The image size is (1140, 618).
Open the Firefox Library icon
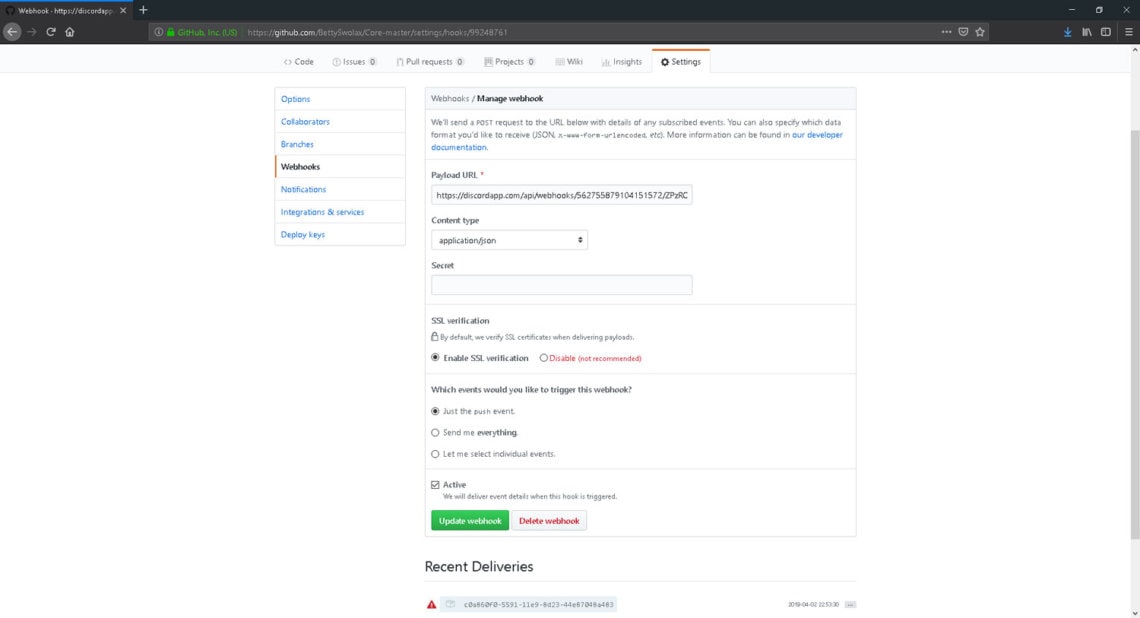1086,31
